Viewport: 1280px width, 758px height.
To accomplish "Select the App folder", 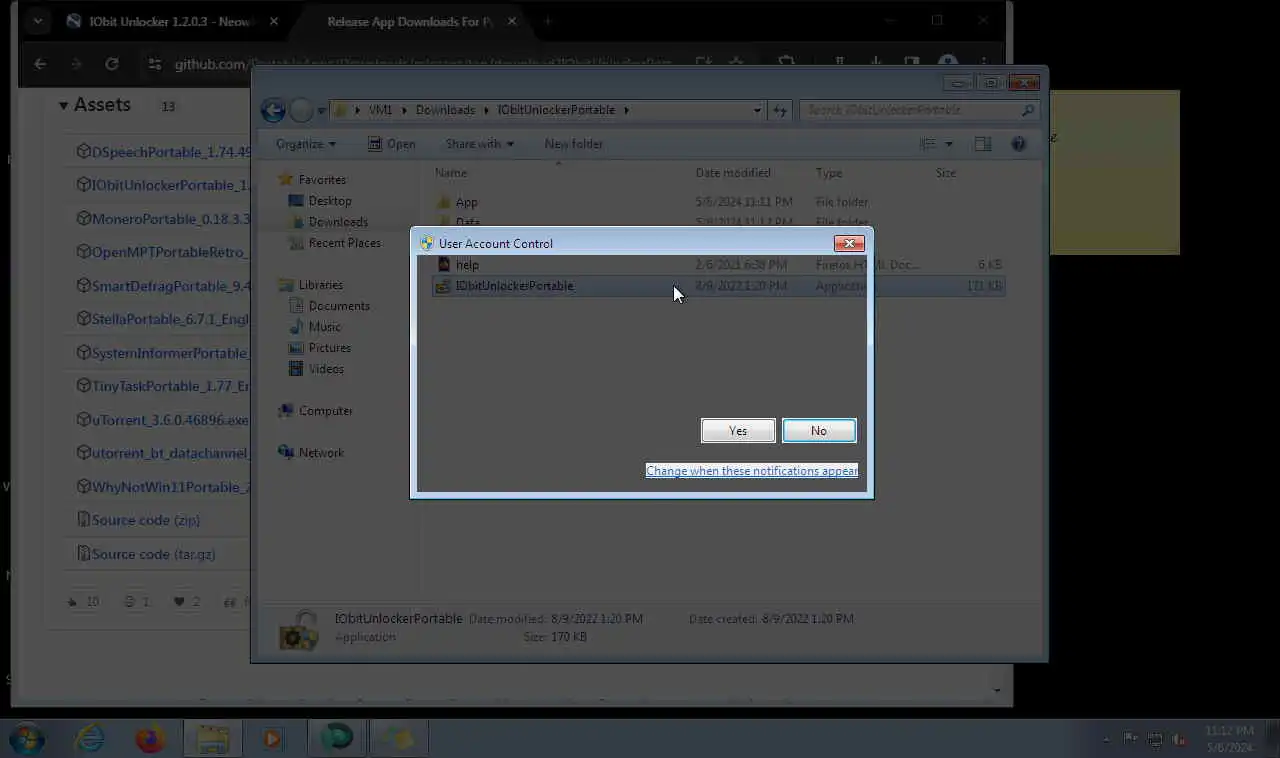I will 466,202.
